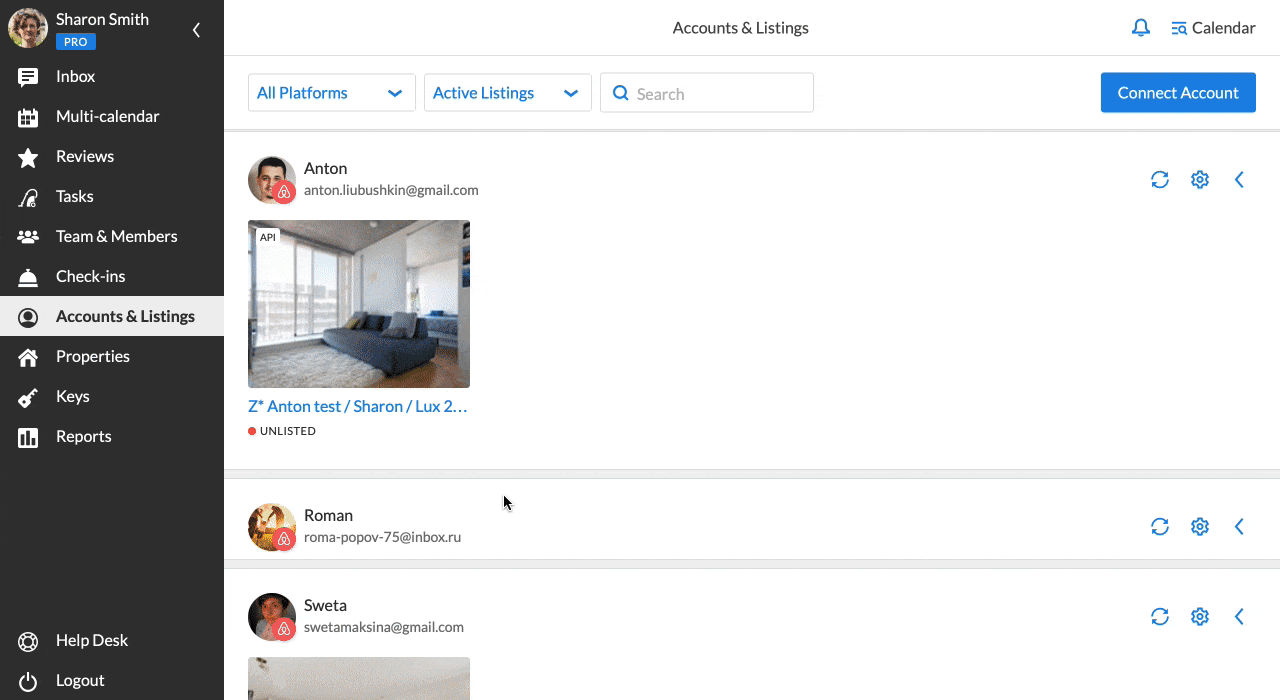Open settings gear for Anton's account
Image resolution: width=1280 pixels, height=700 pixels.
pyautogui.click(x=1200, y=179)
